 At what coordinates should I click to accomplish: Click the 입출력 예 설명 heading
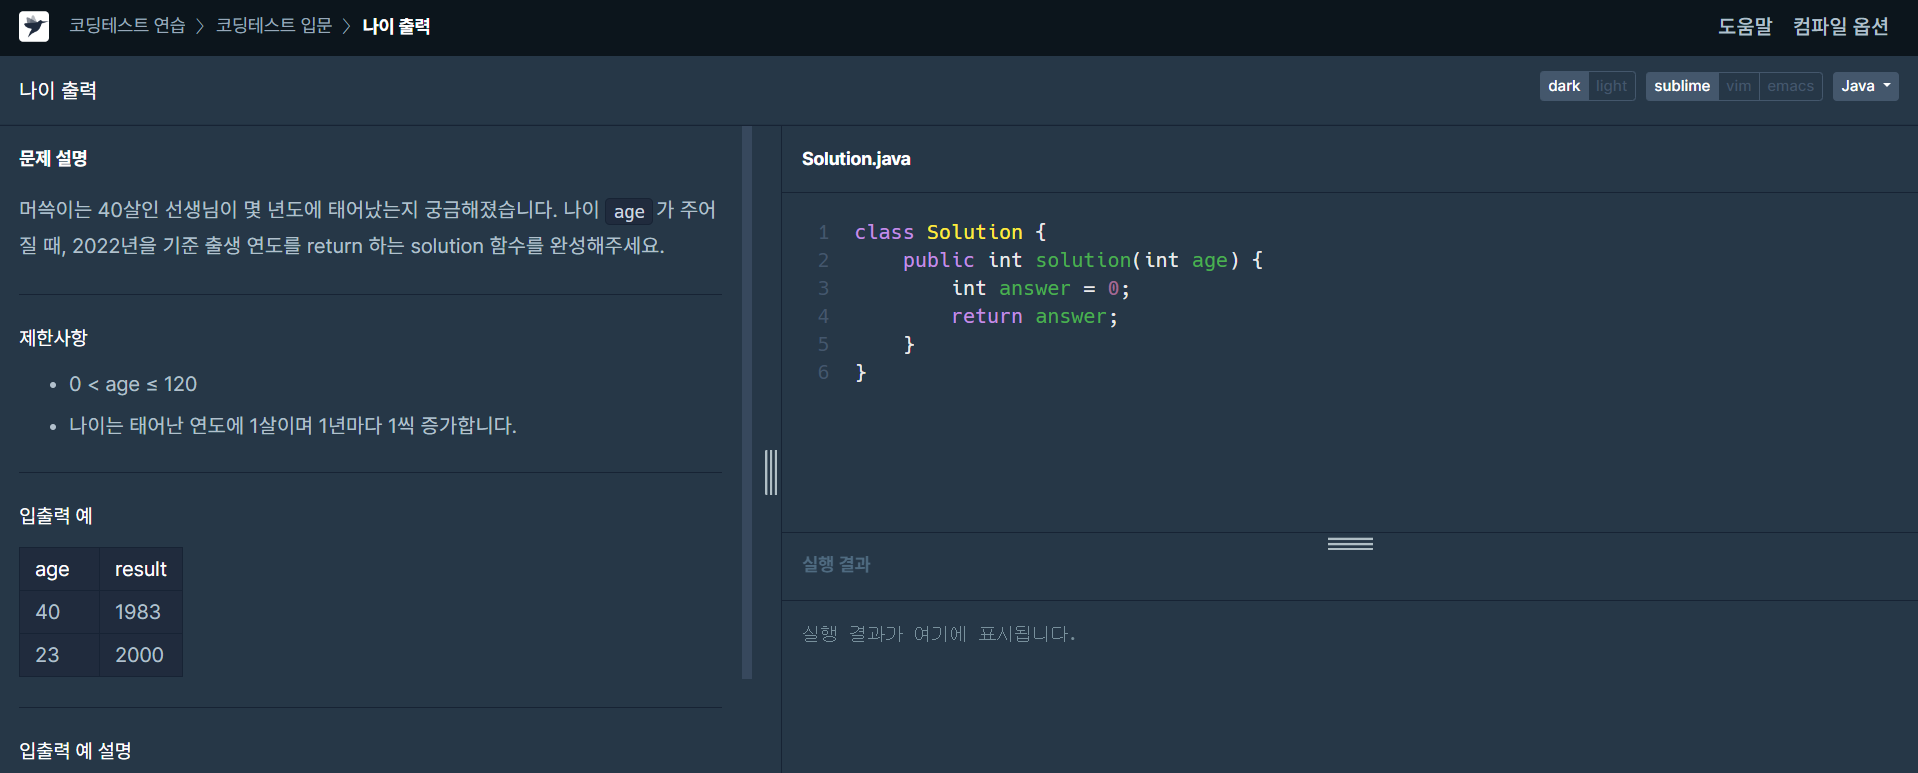[x=75, y=751]
